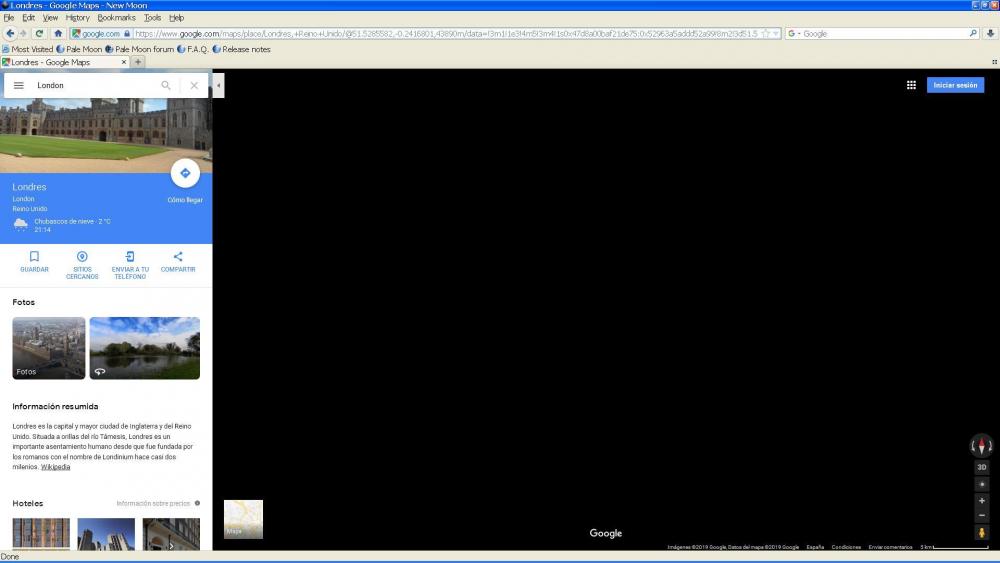Click the search bar magnifier icon

pyautogui.click(x=973, y=33)
